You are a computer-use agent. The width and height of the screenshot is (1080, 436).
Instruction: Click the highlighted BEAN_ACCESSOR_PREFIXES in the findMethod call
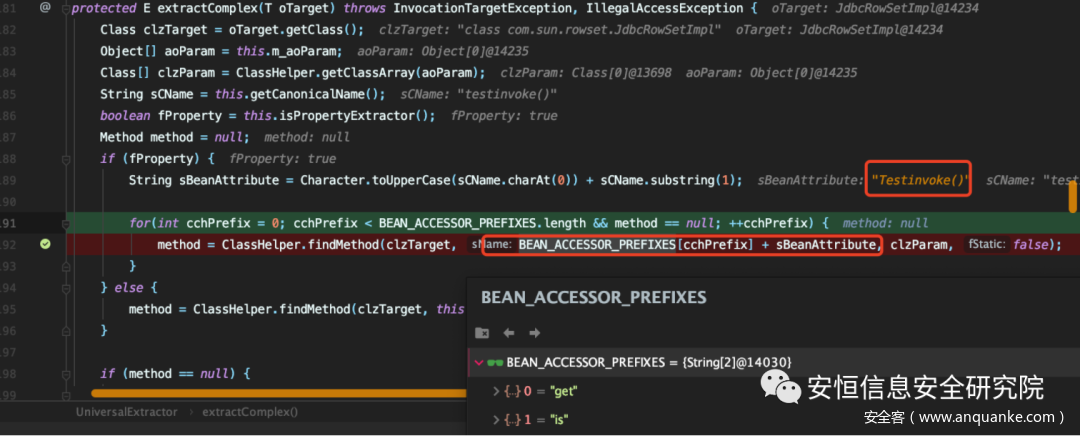click(x=597, y=245)
